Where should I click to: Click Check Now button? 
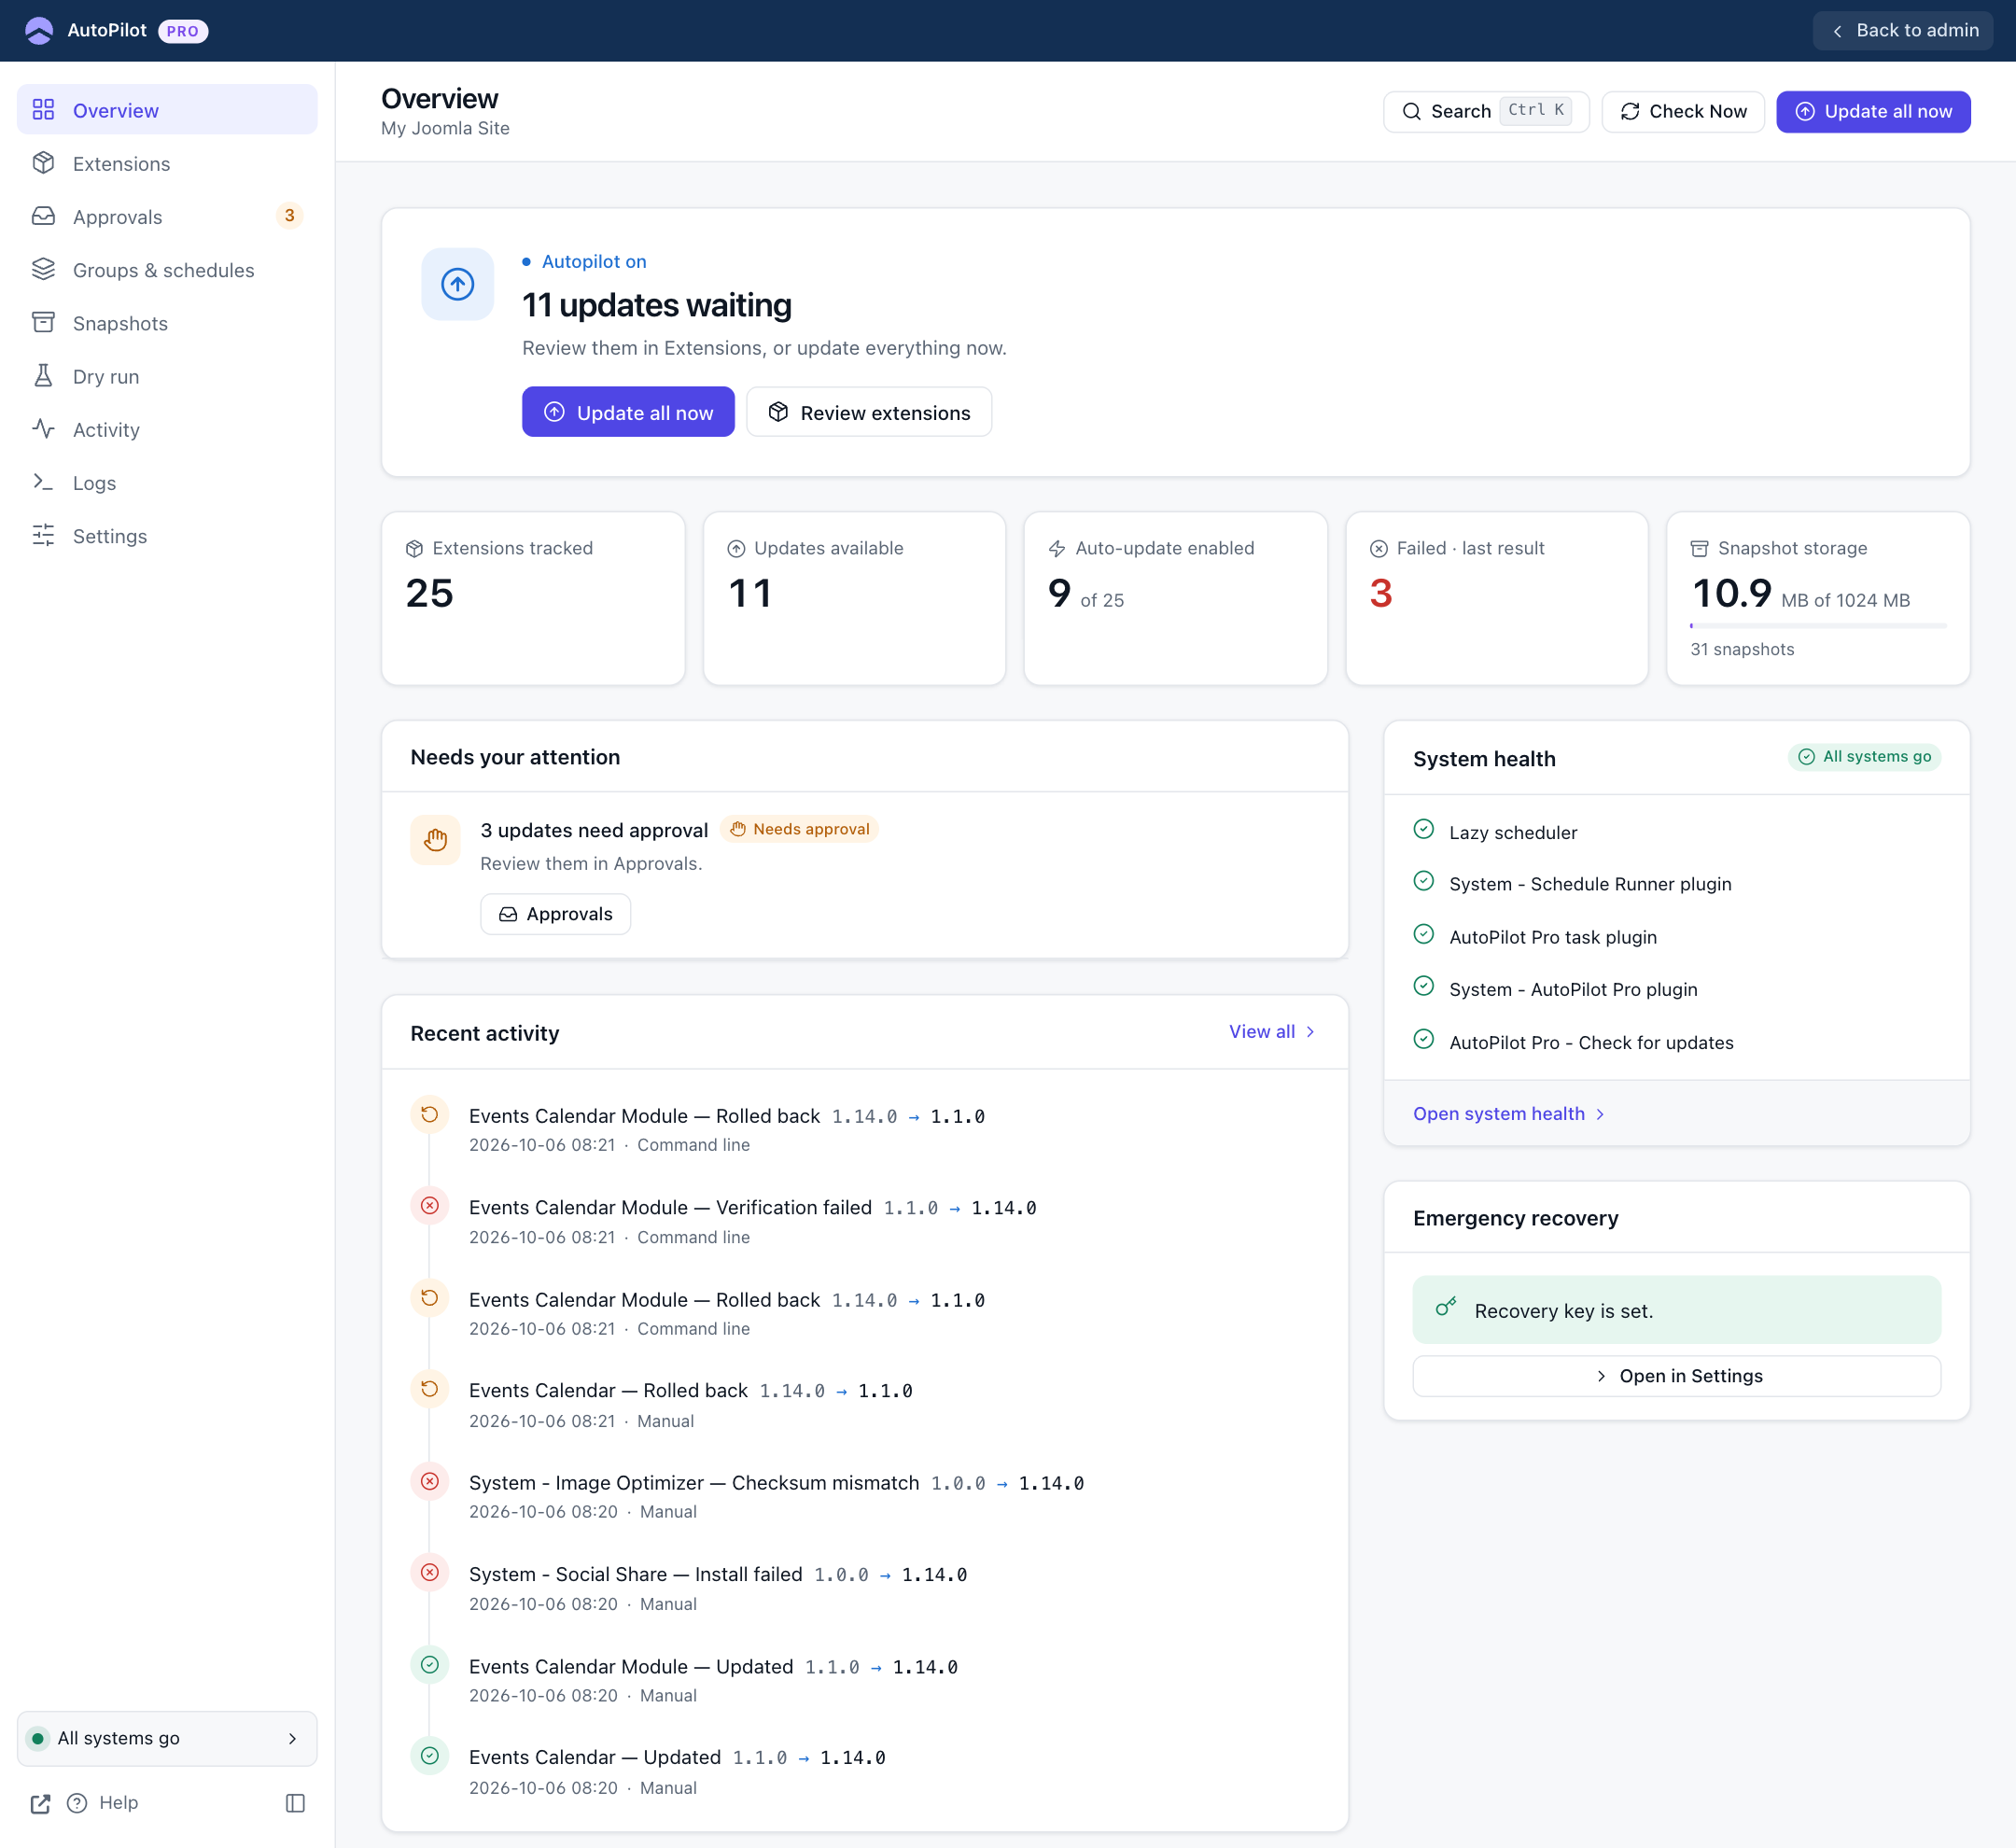pos(1683,111)
